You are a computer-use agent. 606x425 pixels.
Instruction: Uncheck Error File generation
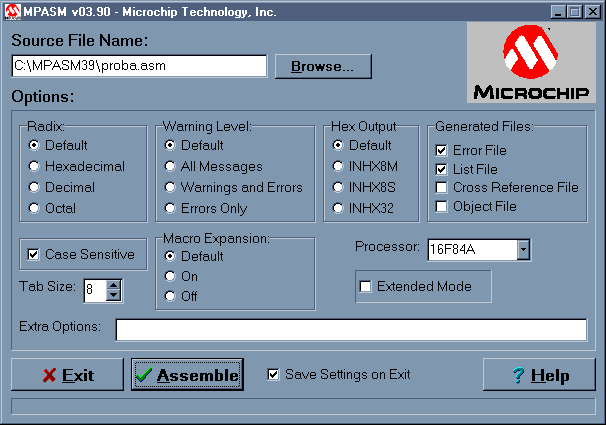pos(441,150)
